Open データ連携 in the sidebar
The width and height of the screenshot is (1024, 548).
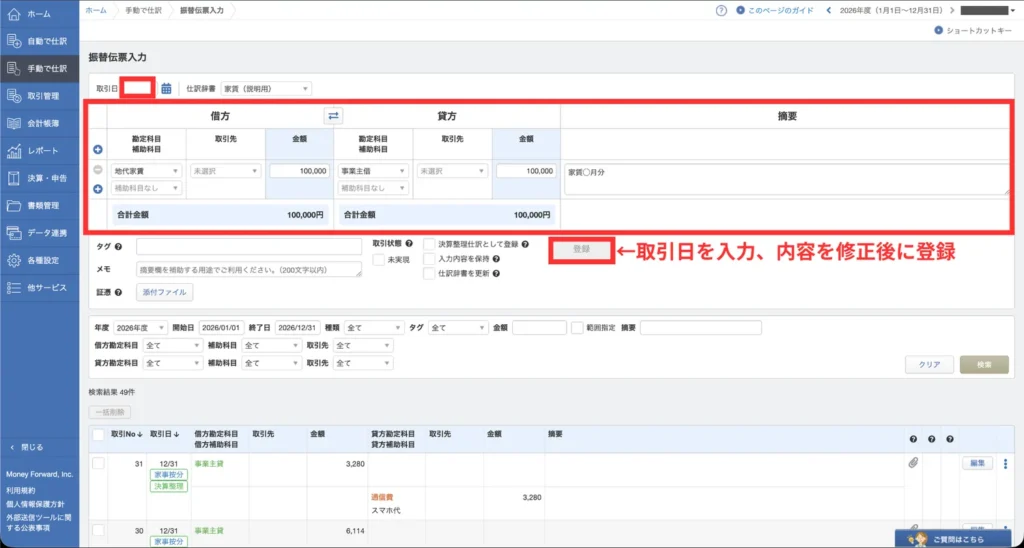click(x=39, y=233)
